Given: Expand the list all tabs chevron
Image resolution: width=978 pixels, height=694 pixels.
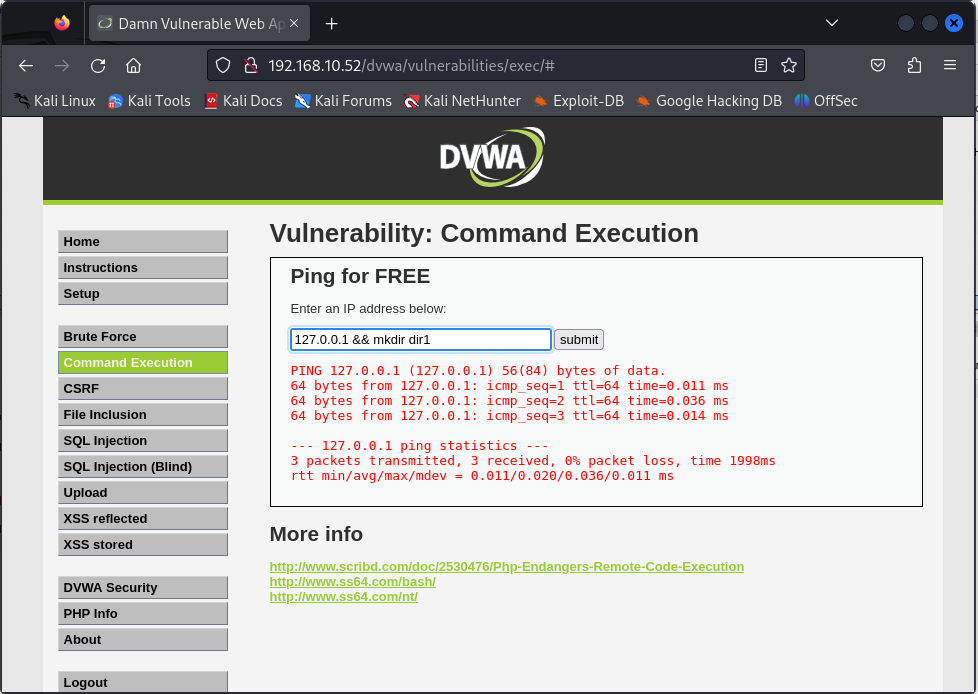Looking at the screenshot, I should coord(831,23).
